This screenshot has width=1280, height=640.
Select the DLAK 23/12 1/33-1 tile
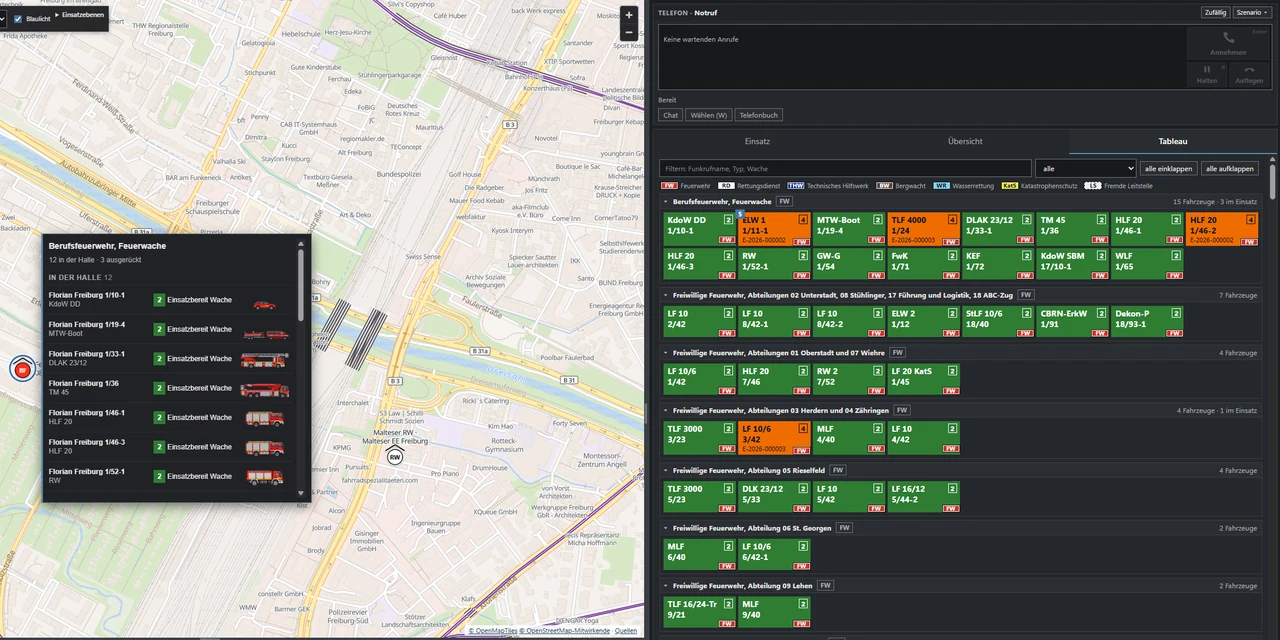999,229
